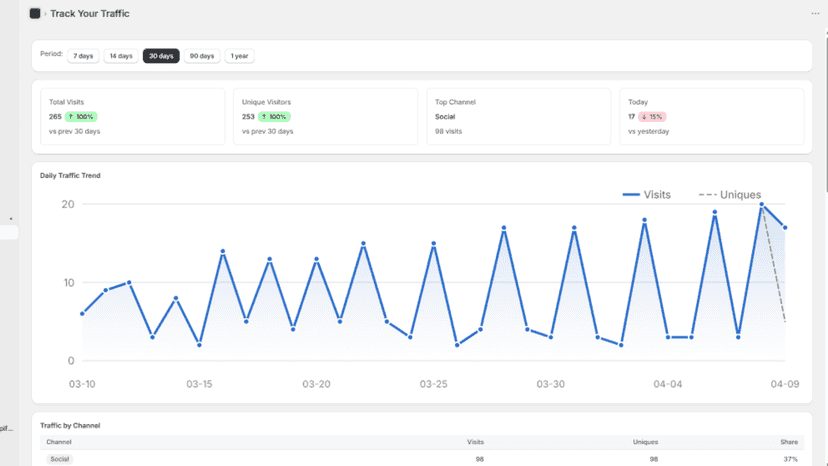Image resolution: width=828 pixels, height=466 pixels.
Task: Click the 04-09 x-axis label
Action: [785, 384]
